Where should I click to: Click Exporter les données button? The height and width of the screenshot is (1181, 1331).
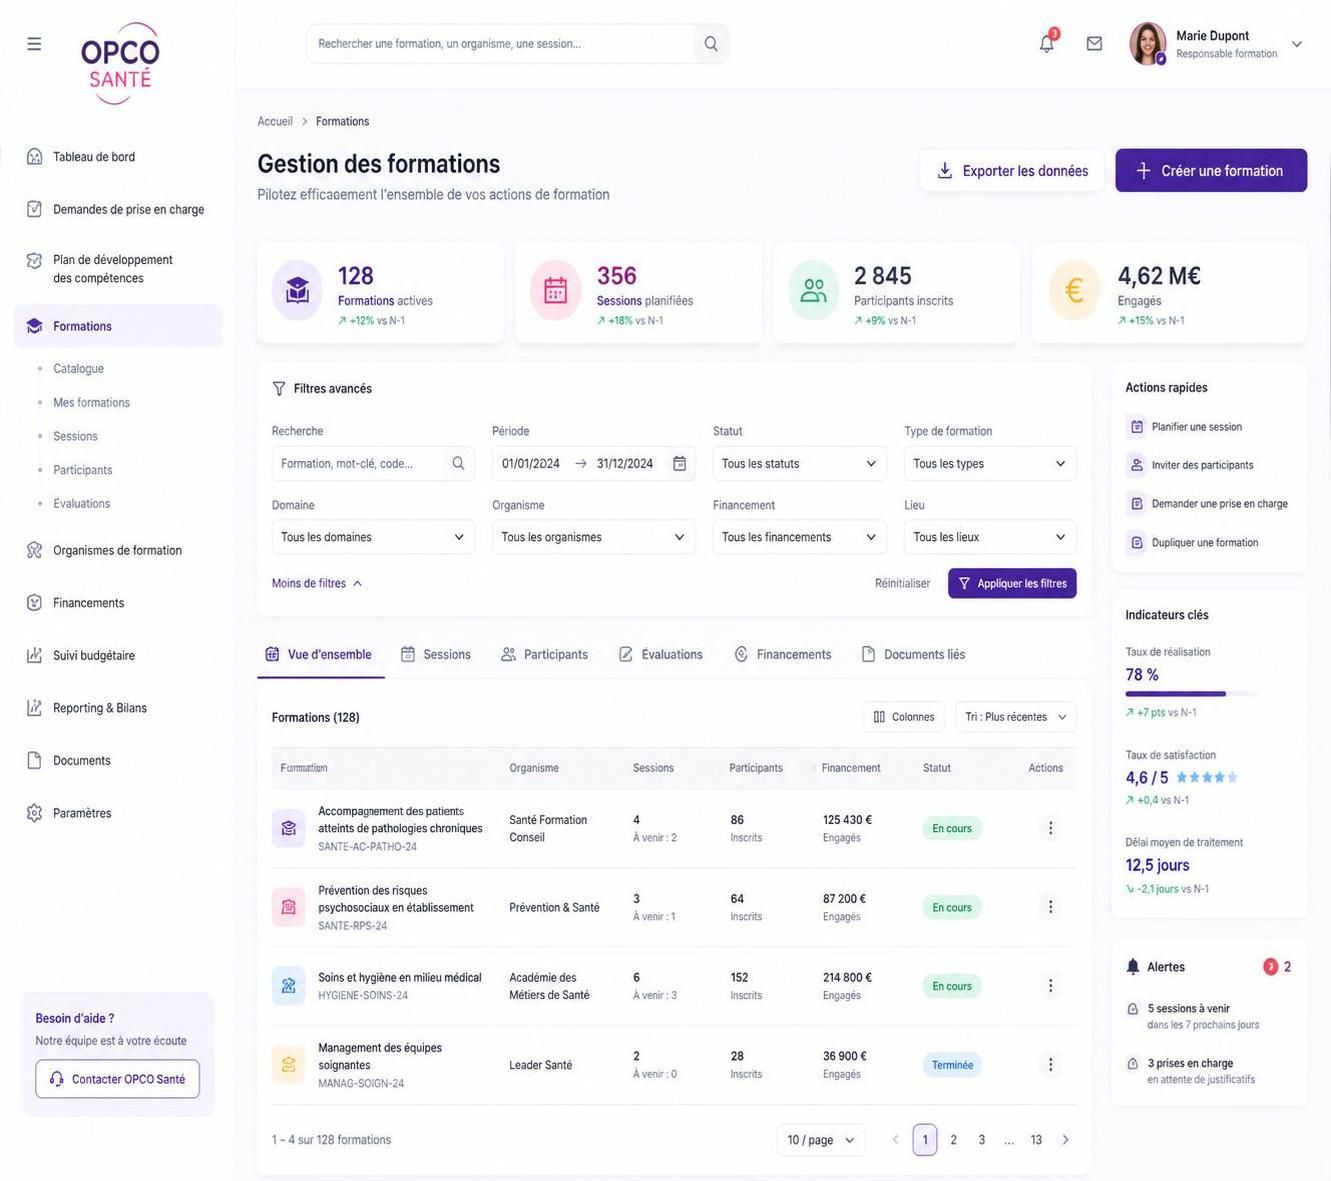[1012, 171]
